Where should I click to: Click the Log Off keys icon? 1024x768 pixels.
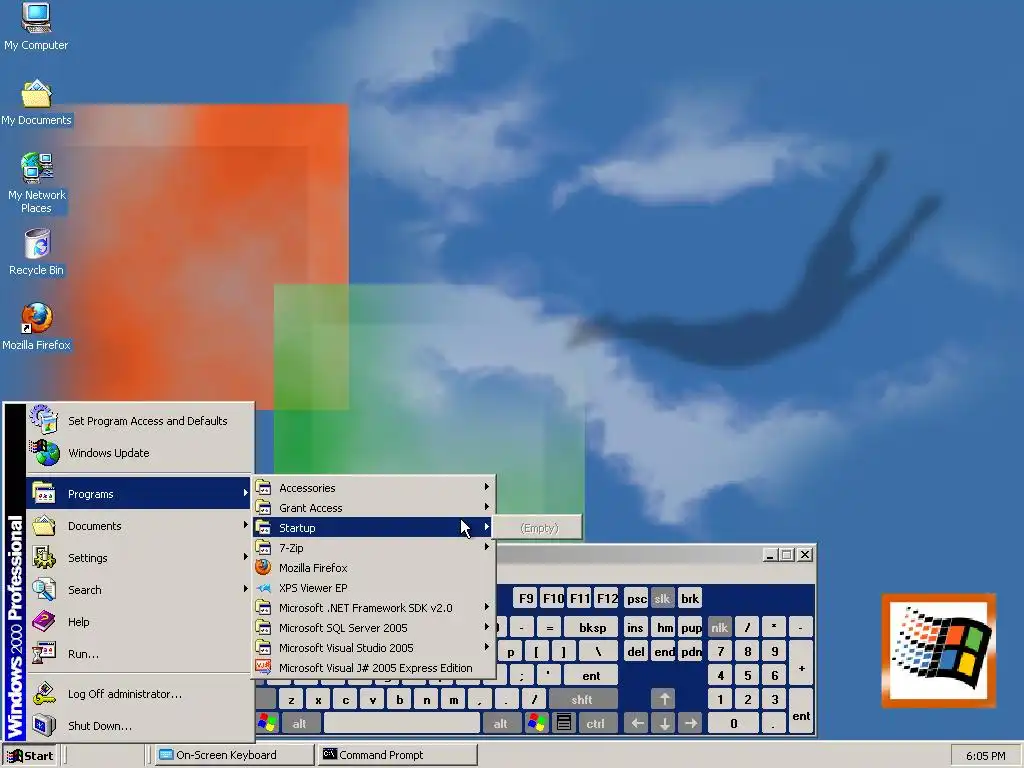click(x=44, y=694)
